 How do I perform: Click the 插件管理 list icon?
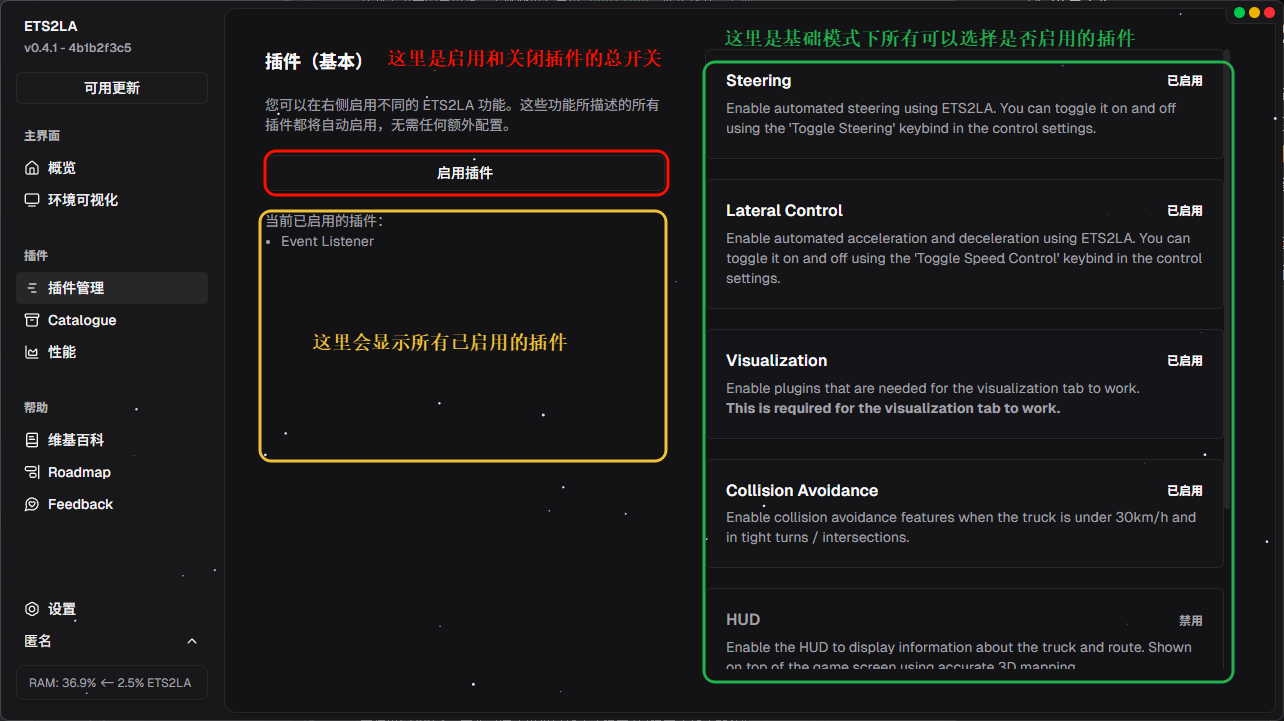coord(32,288)
